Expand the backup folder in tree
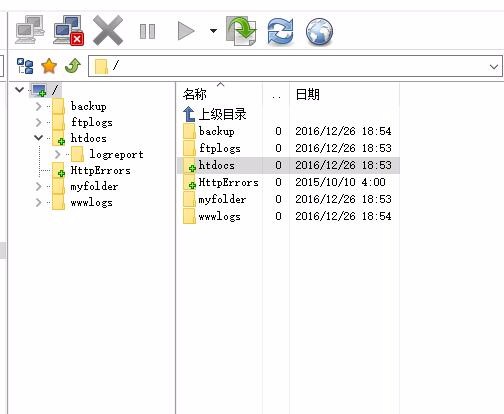The width and height of the screenshot is (504, 414). click(x=38, y=106)
